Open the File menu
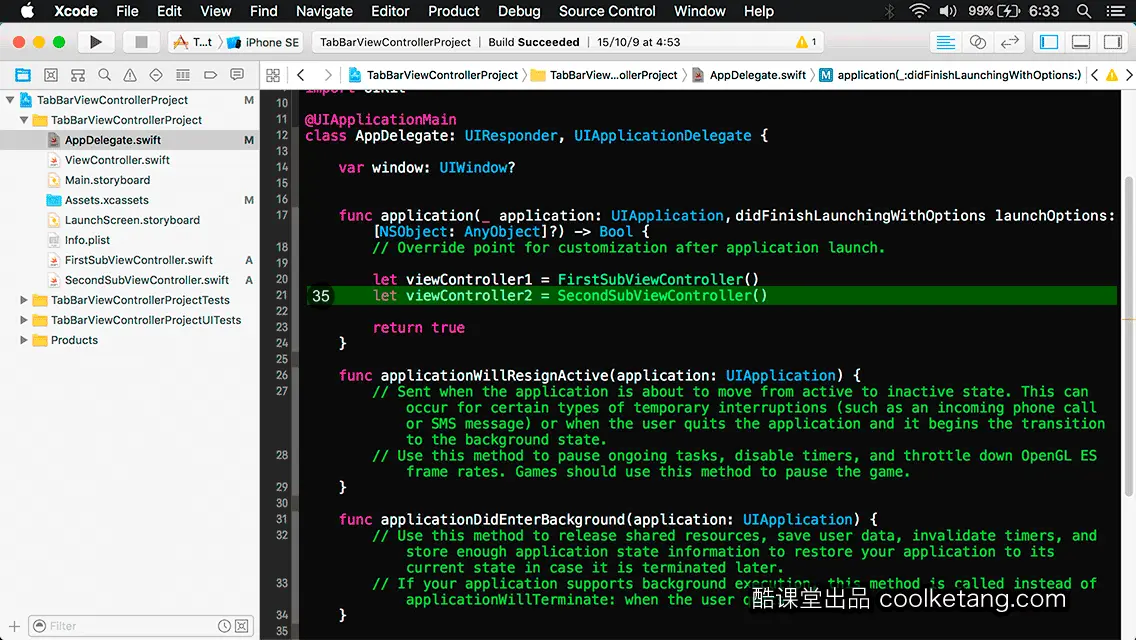Image resolution: width=1136 pixels, height=640 pixels. [x=127, y=11]
